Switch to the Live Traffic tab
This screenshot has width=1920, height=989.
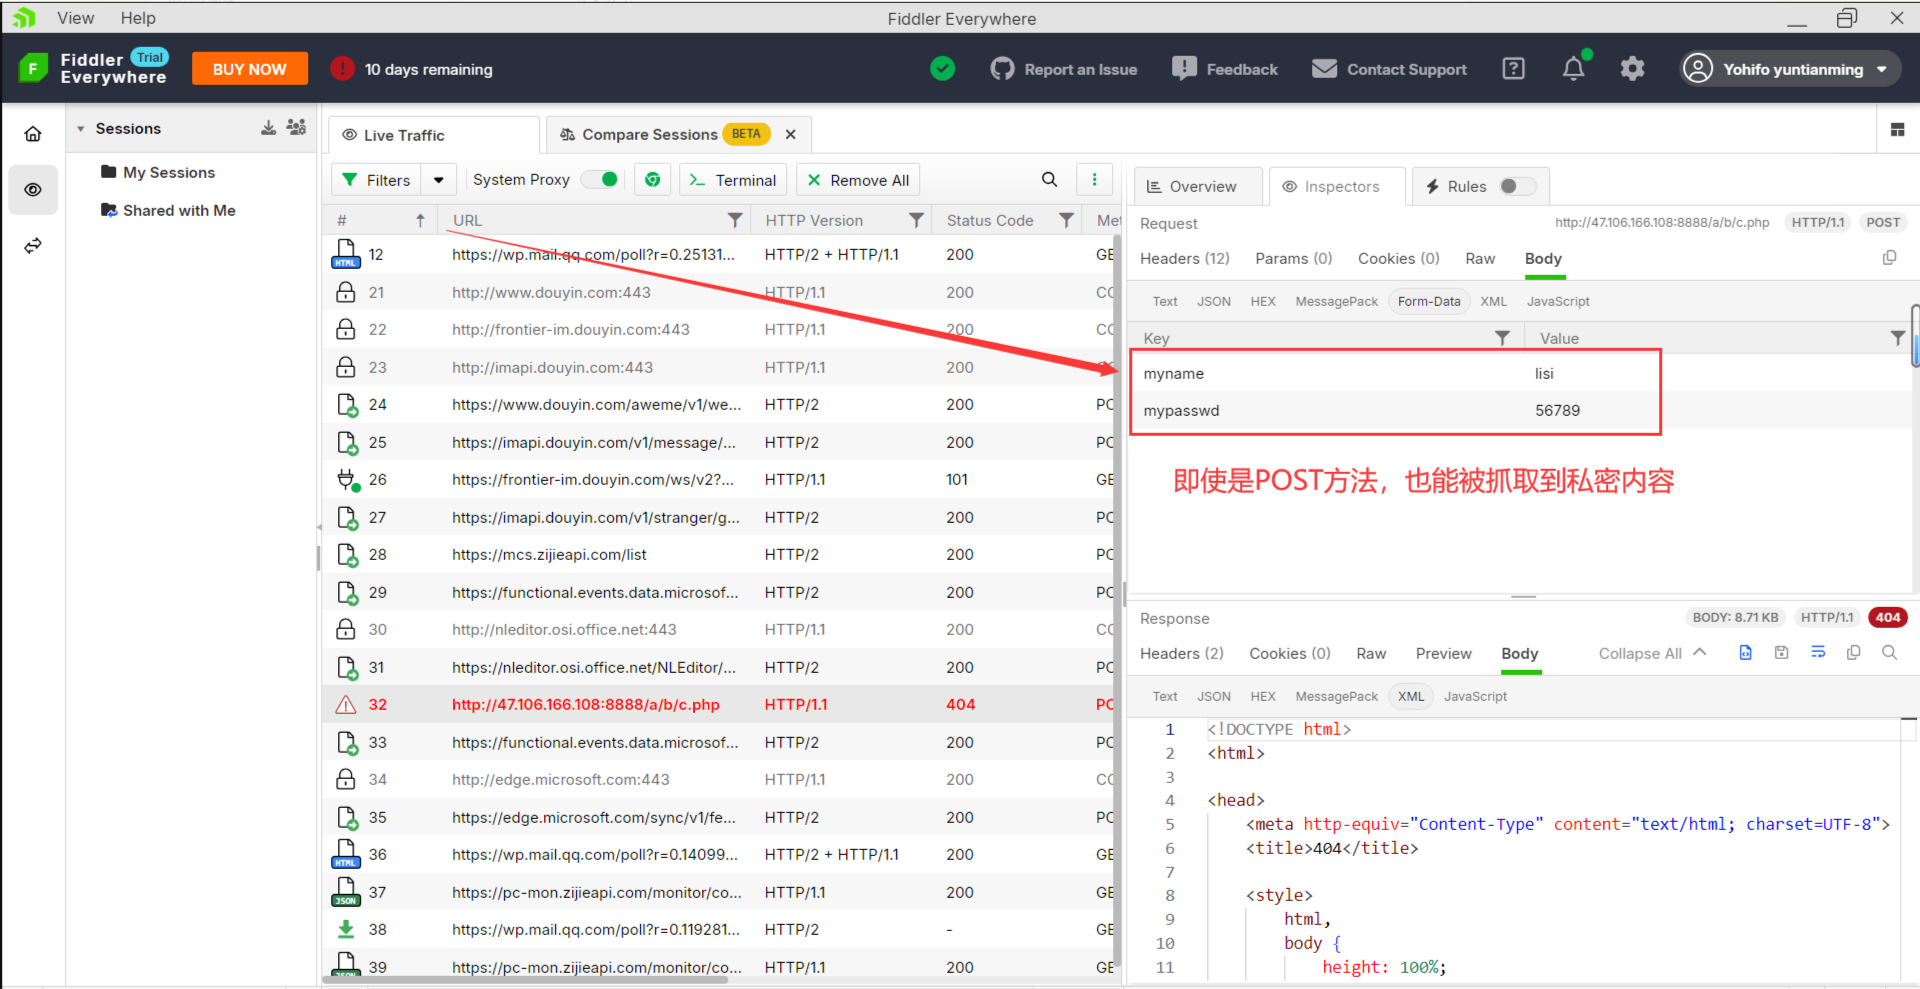[x=433, y=135]
